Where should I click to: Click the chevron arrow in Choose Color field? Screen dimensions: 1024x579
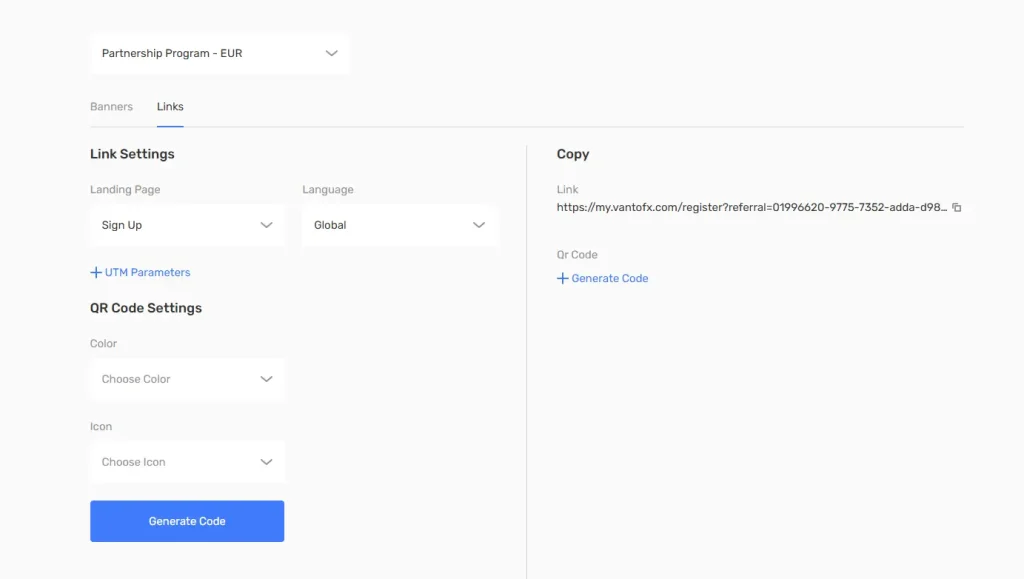266,379
